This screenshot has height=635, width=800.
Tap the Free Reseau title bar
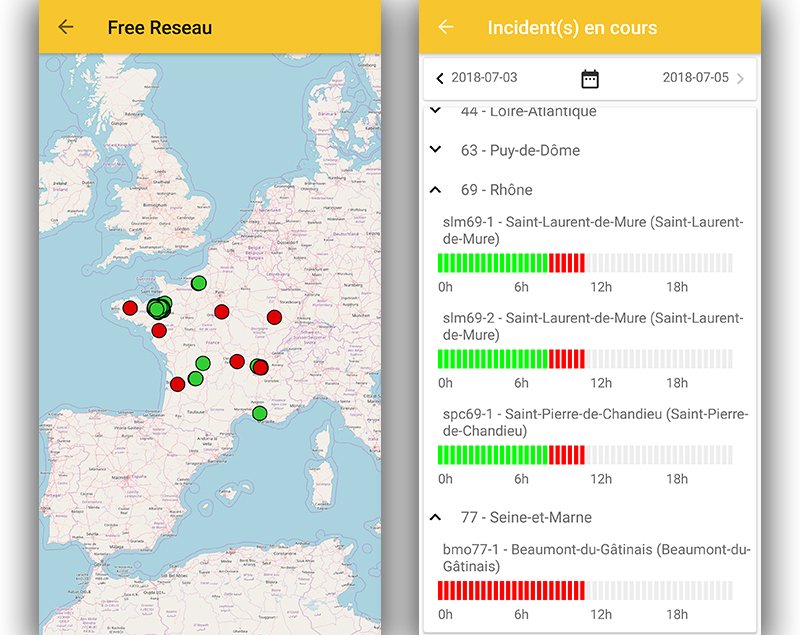pyautogui.click(x=160, y=27)
